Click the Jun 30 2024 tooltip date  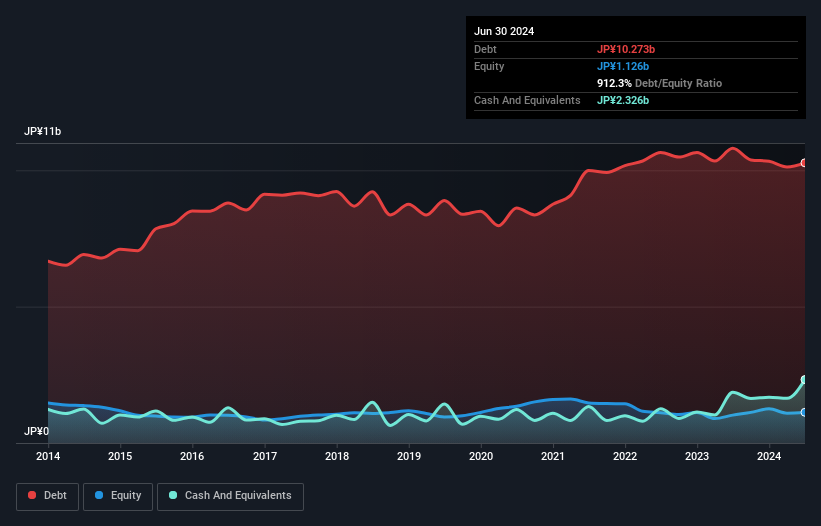(x=504, y=31)
